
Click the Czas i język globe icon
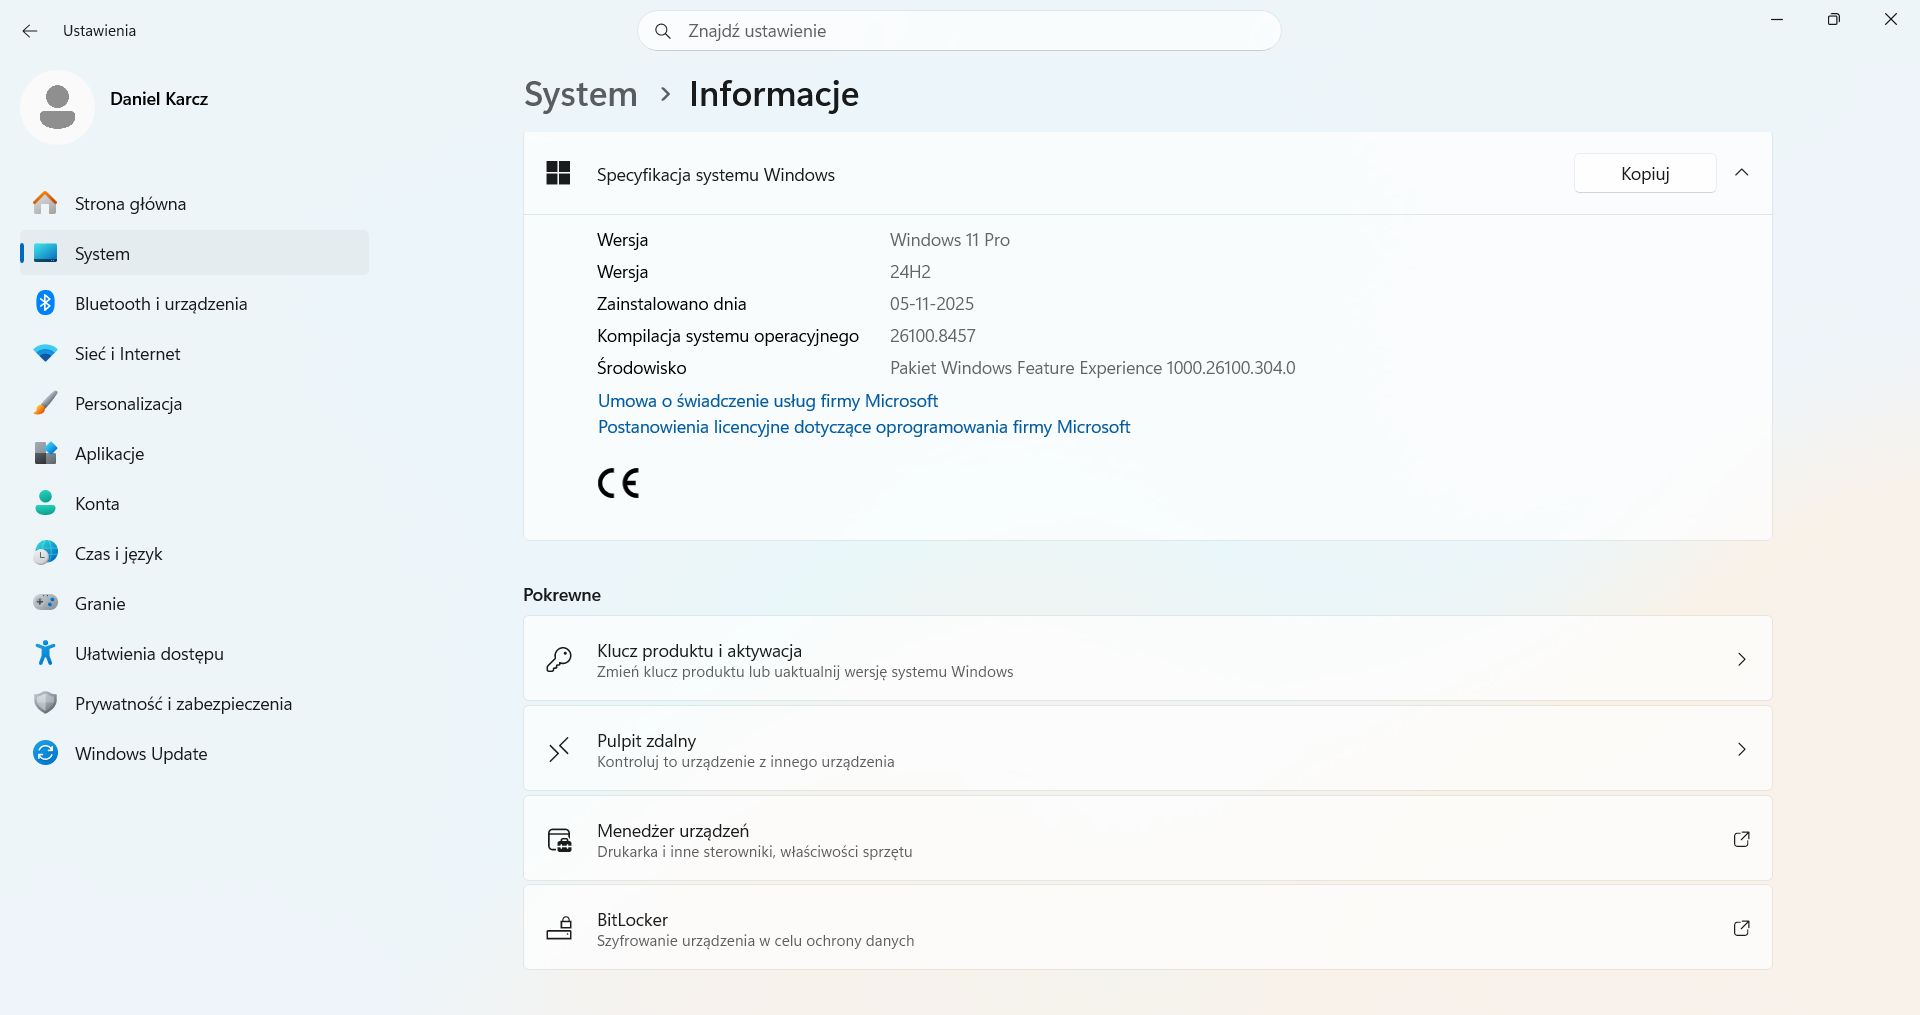[x=45, y=553]
